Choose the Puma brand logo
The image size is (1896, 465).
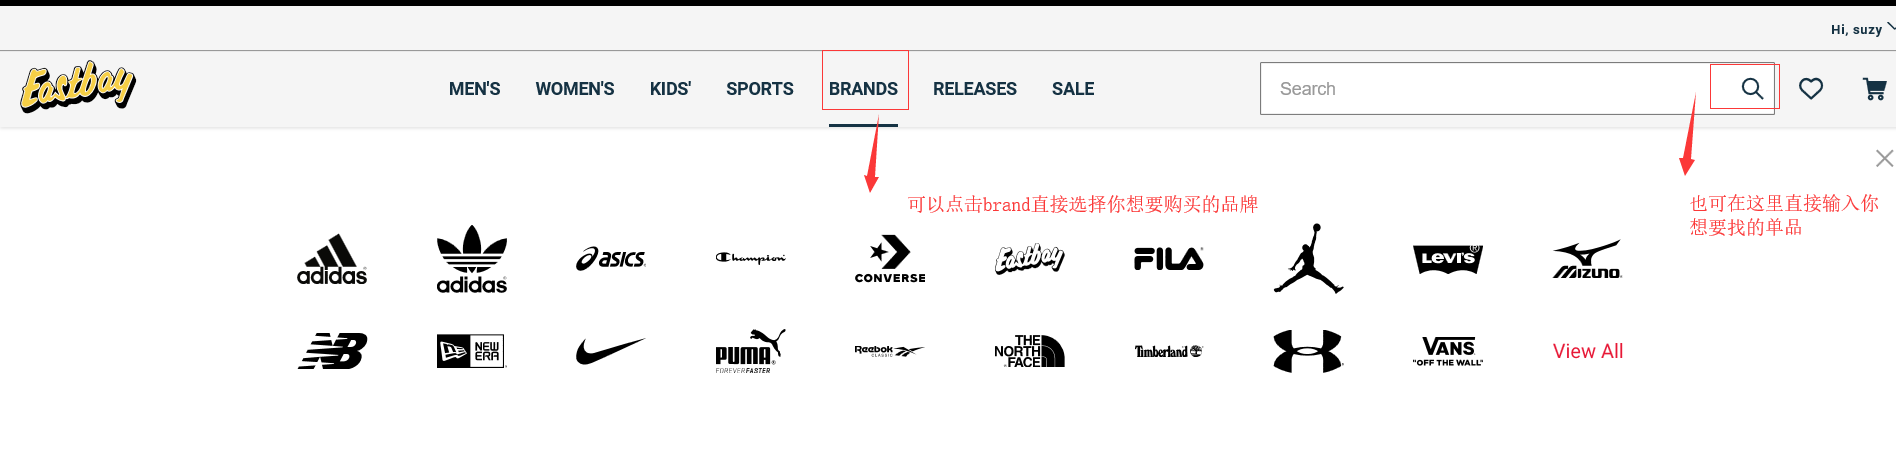(x=750, y=351)
